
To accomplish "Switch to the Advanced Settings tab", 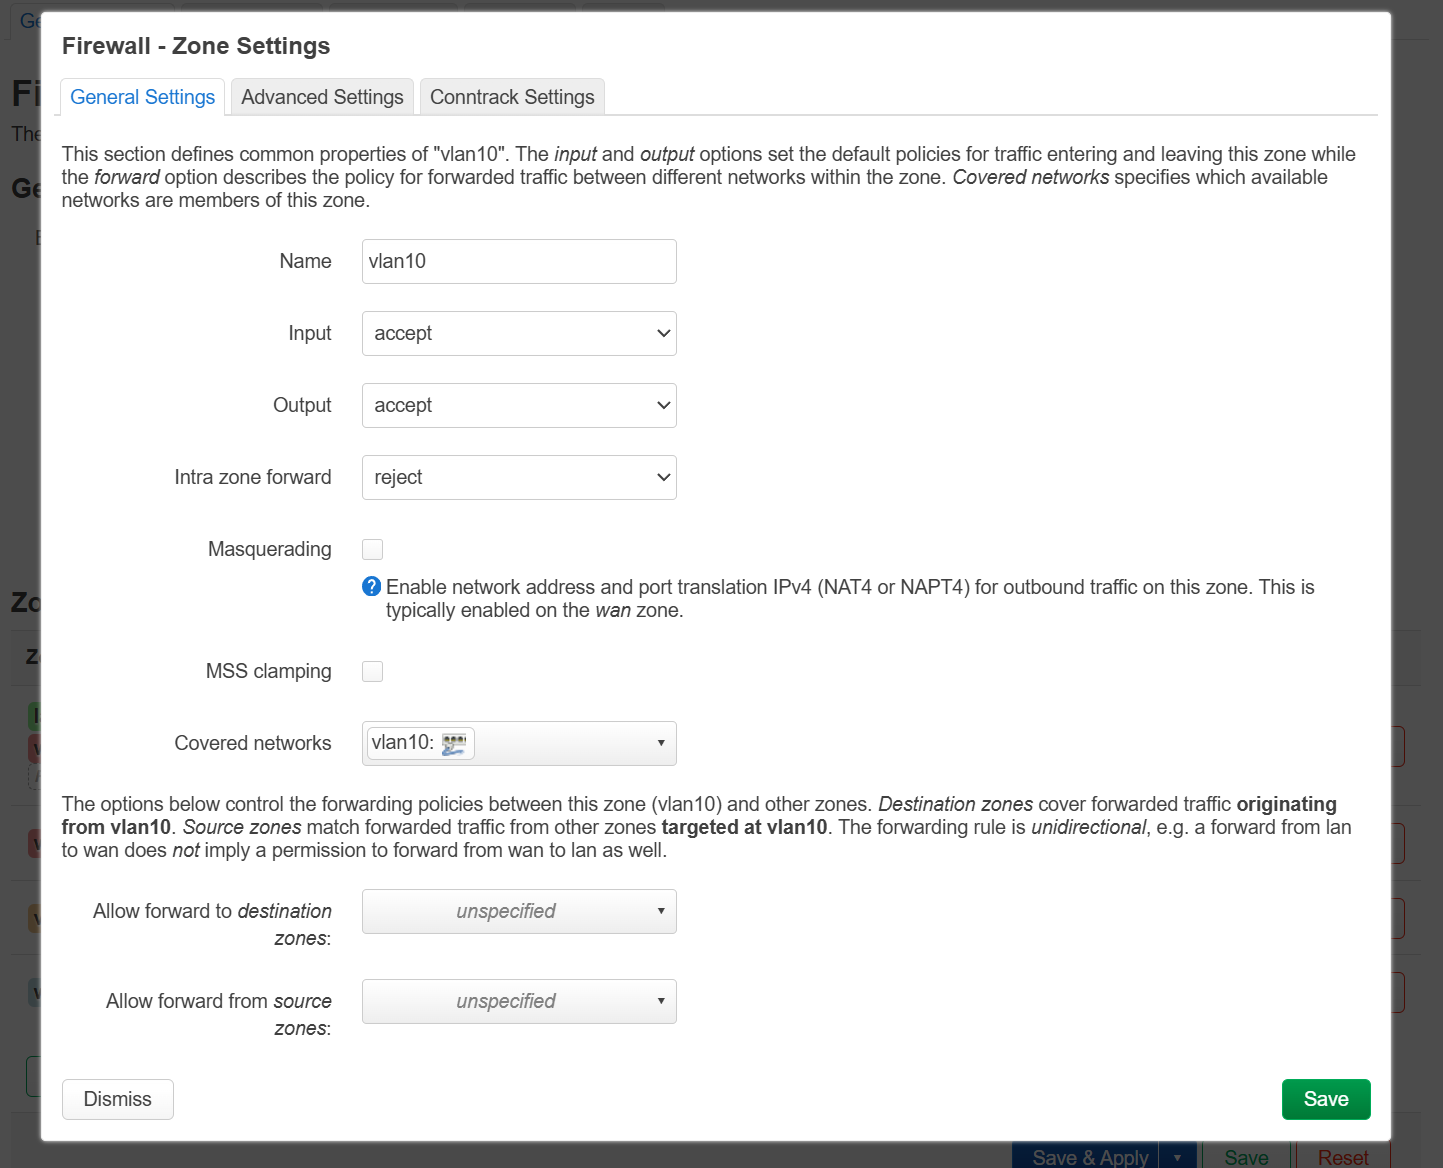I will point(322,97).
